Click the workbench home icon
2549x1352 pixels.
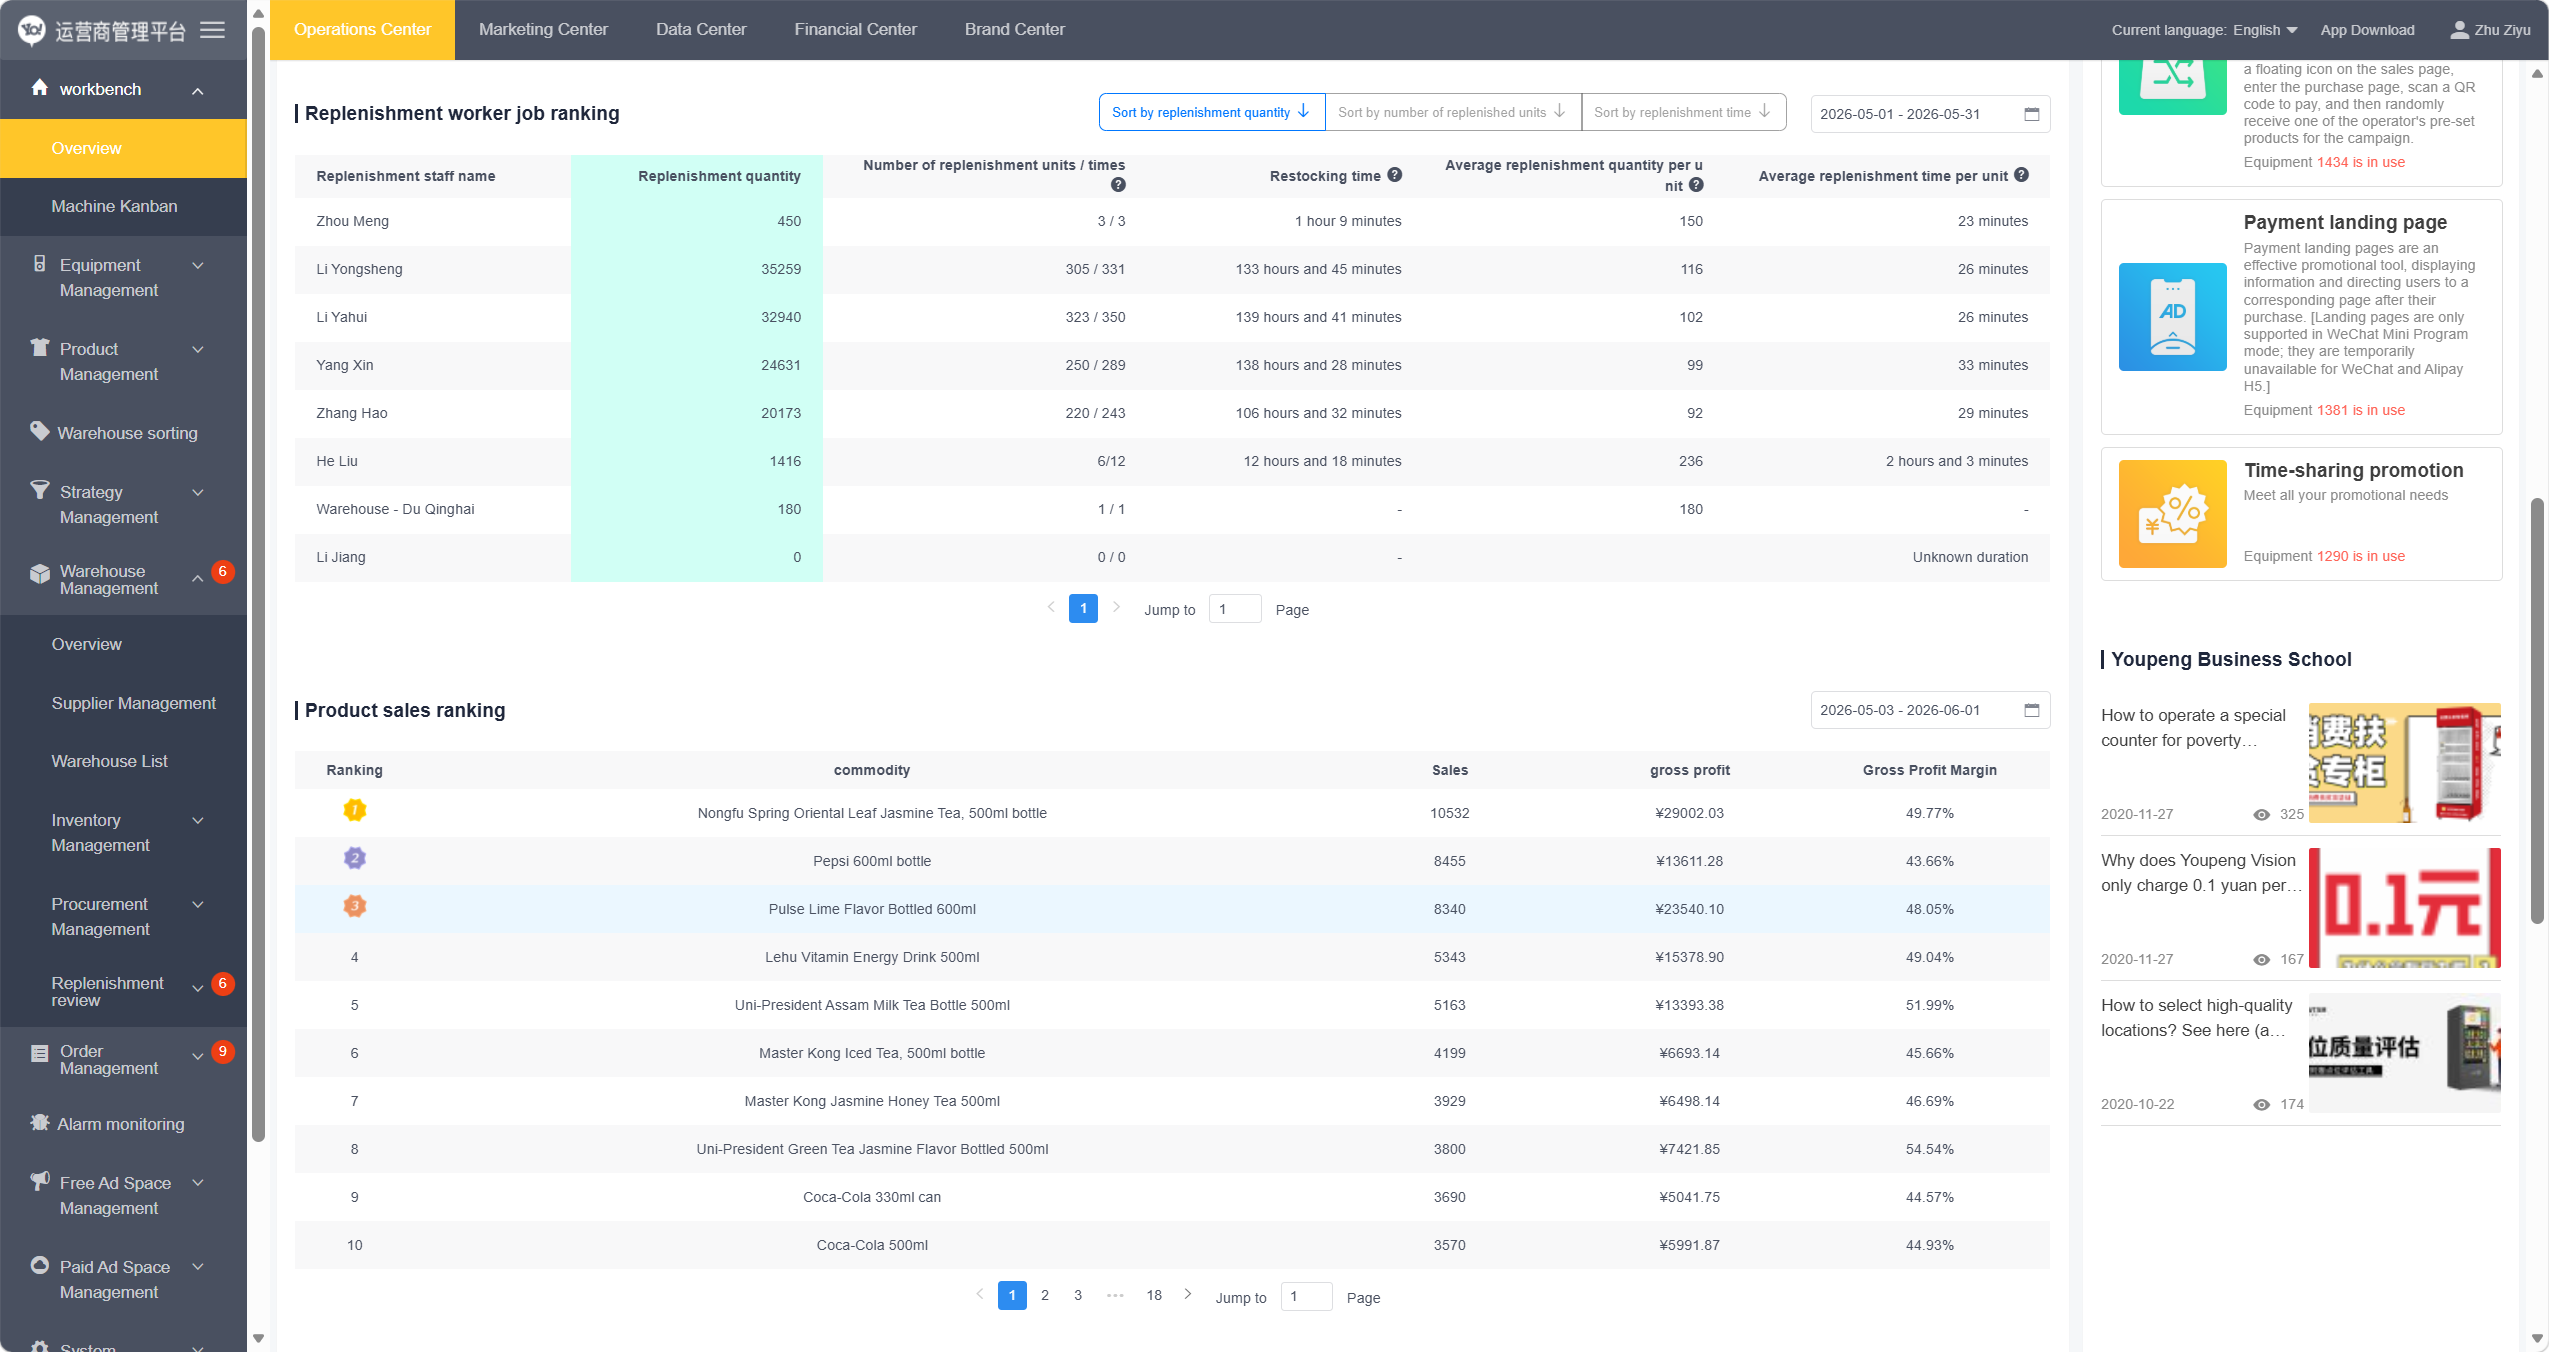[39, 87]
